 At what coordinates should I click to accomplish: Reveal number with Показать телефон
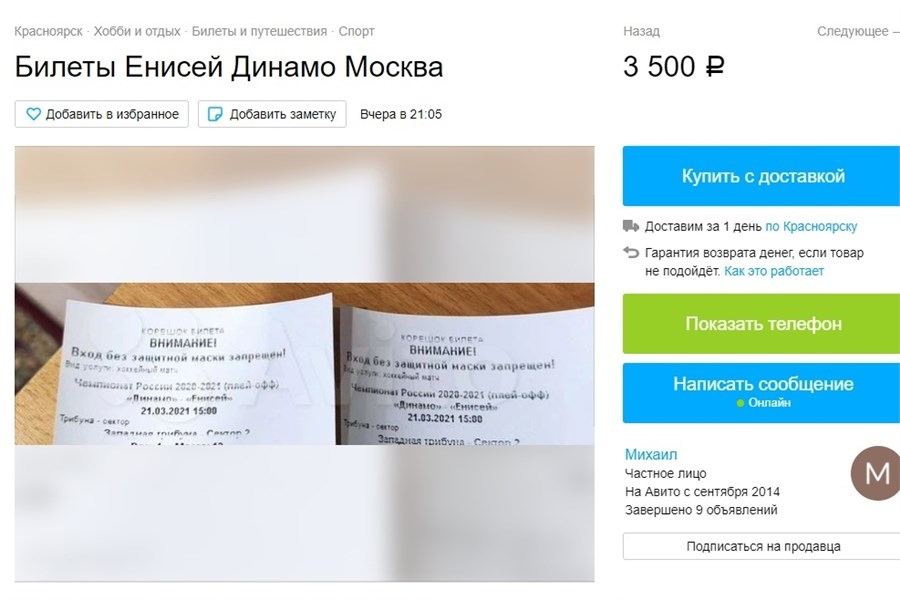pos(761,324)
